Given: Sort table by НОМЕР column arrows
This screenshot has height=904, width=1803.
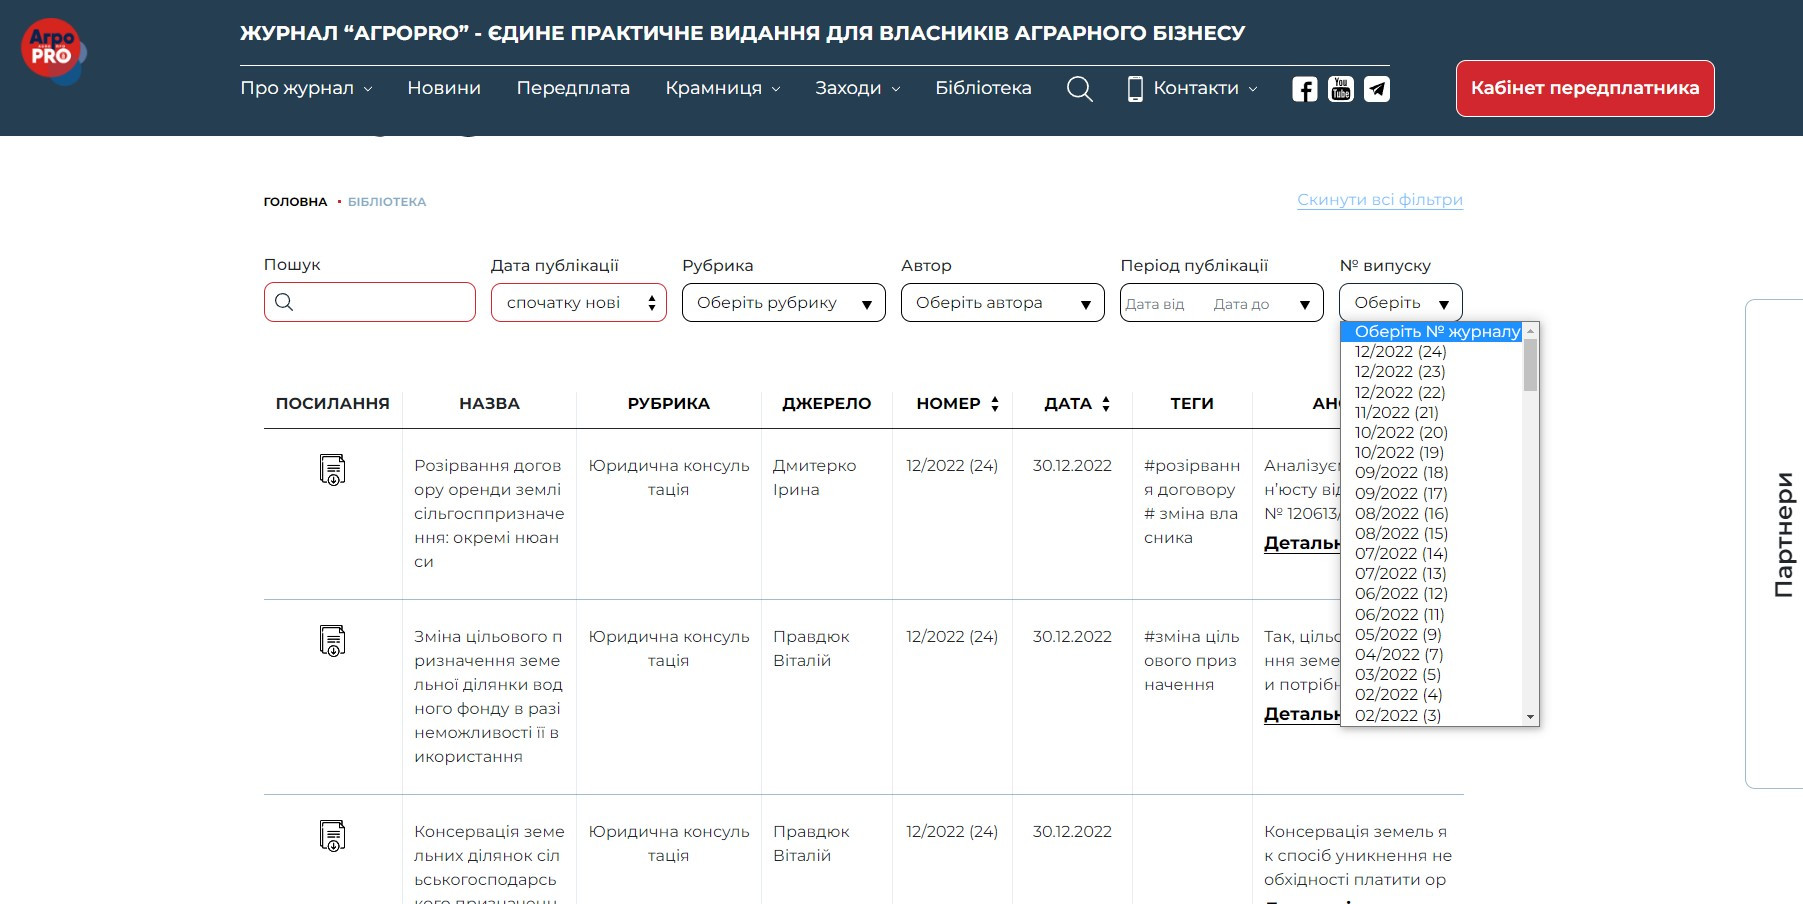Looking at the screenshot, I should (x=995, y=404).
